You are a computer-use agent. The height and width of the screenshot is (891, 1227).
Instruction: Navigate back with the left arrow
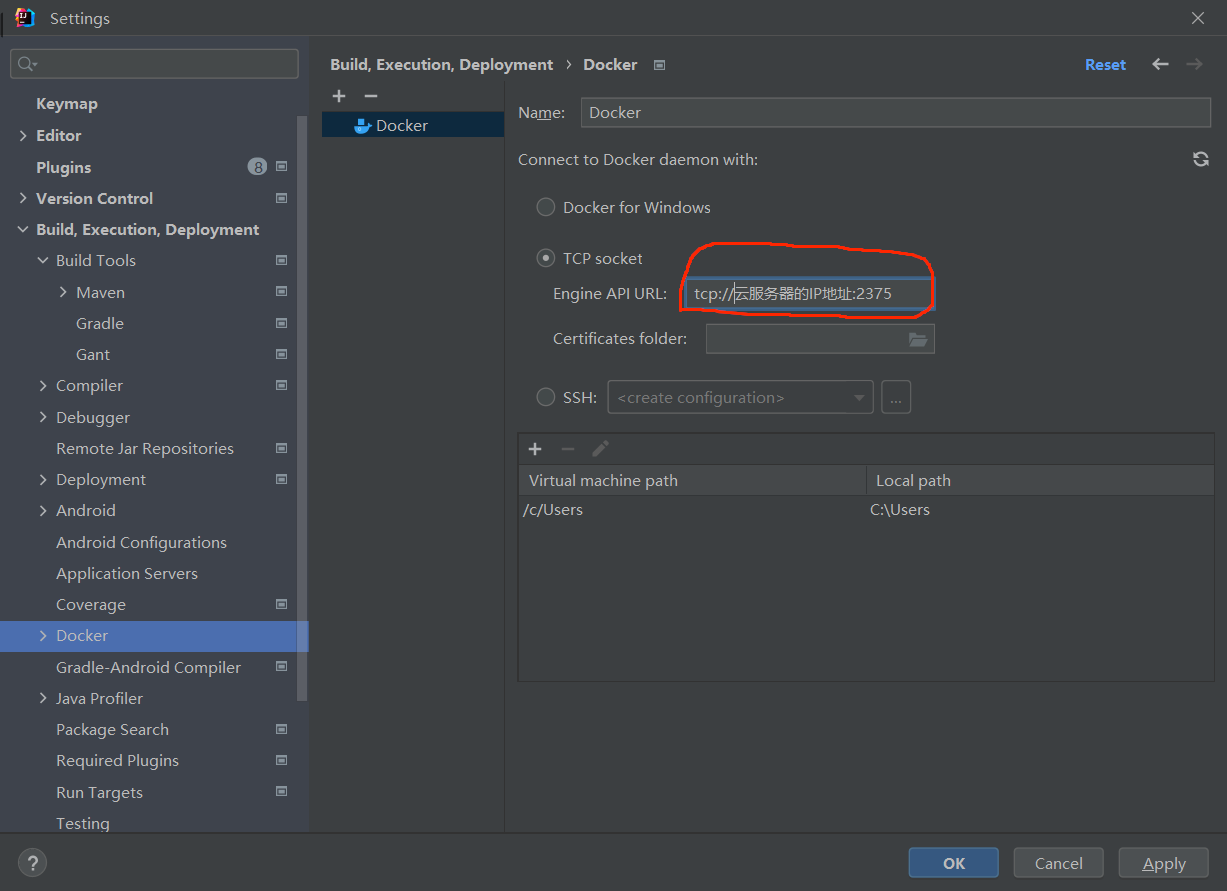pyautogui.click(x=1160, y=64)
